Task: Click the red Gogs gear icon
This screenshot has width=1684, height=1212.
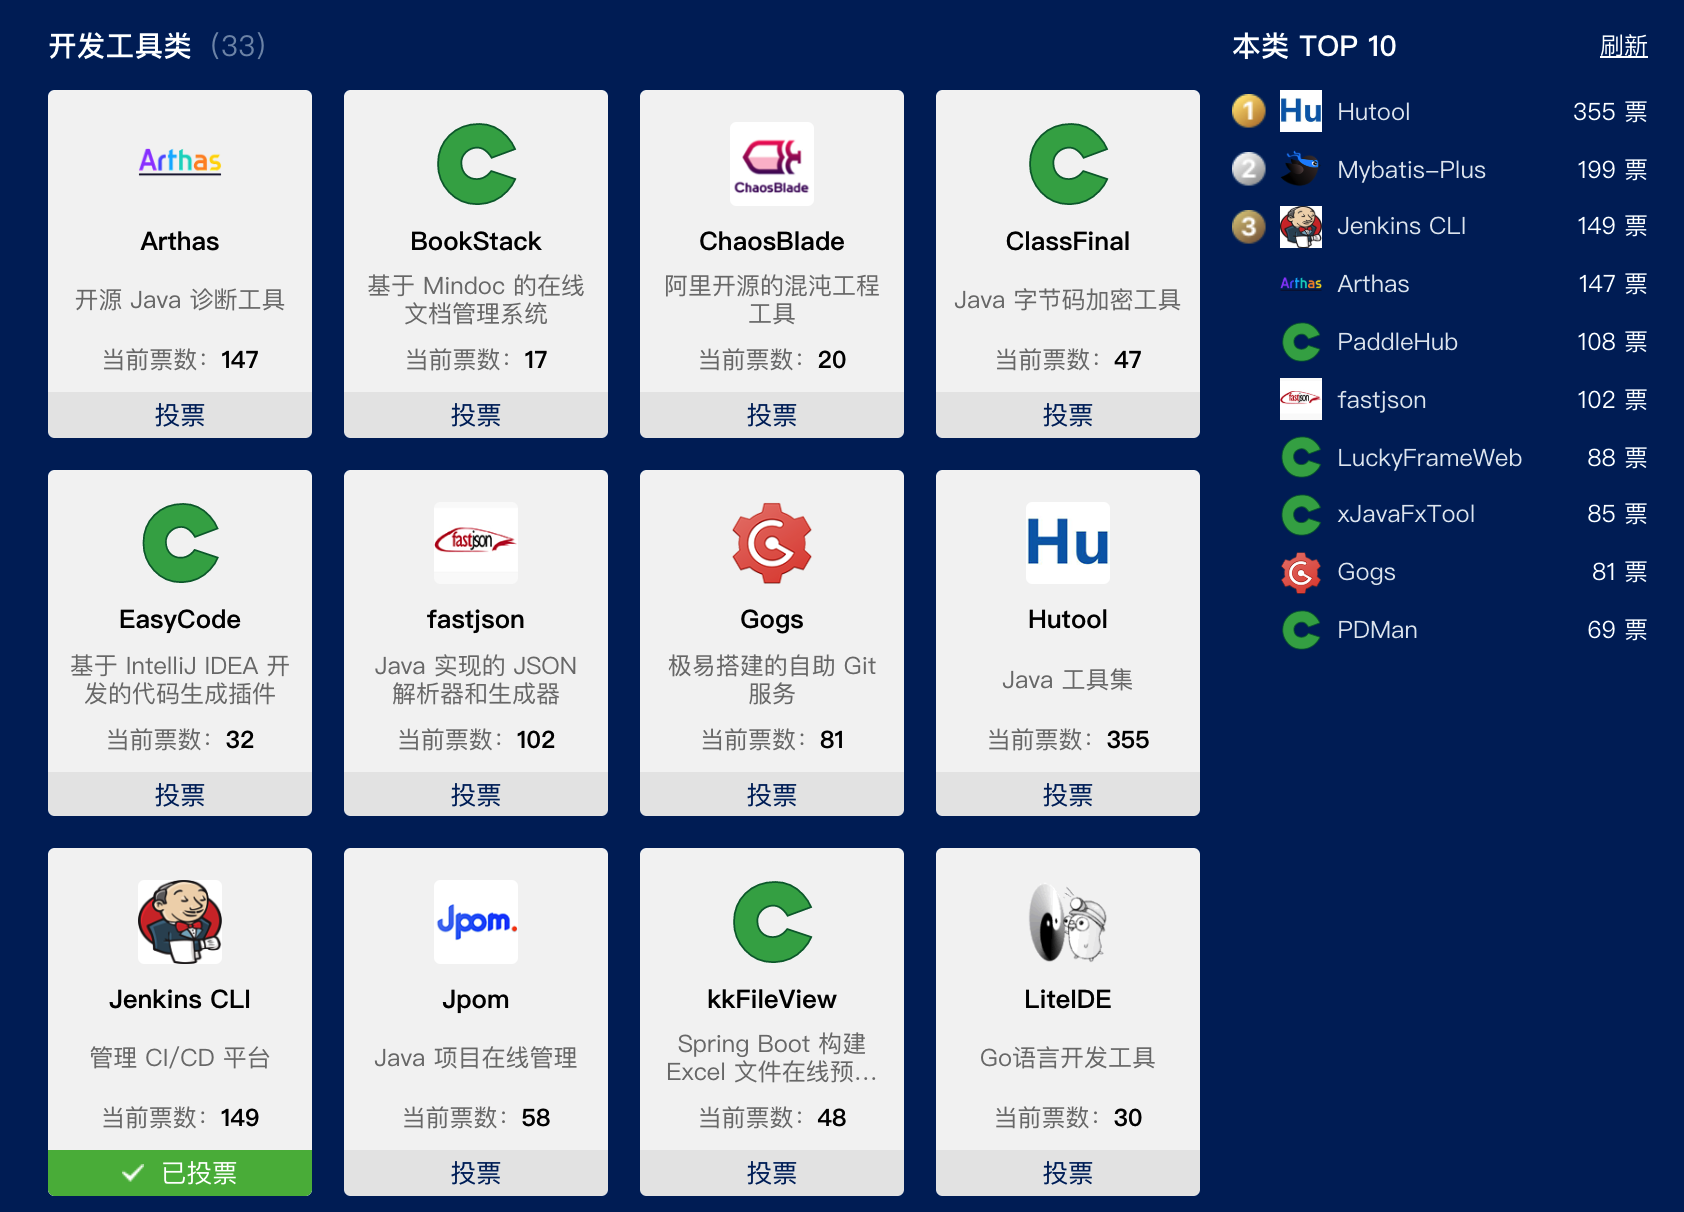Action: click(x=771, y=543)
